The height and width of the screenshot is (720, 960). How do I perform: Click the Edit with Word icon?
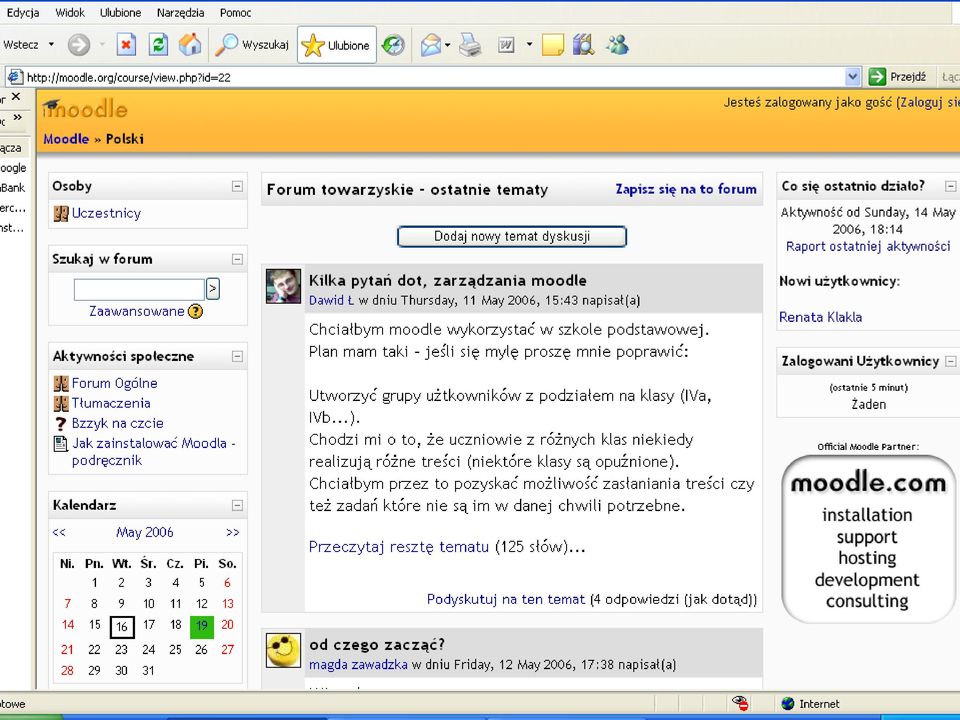[506, 45]
